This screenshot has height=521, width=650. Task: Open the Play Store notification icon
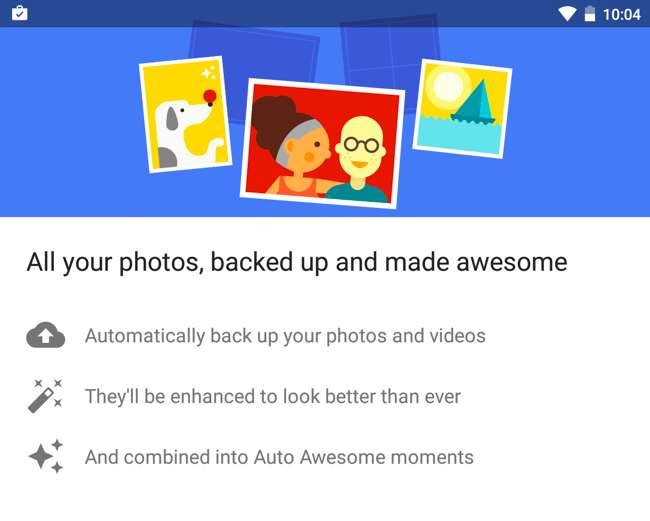click(x=19, y=13)
